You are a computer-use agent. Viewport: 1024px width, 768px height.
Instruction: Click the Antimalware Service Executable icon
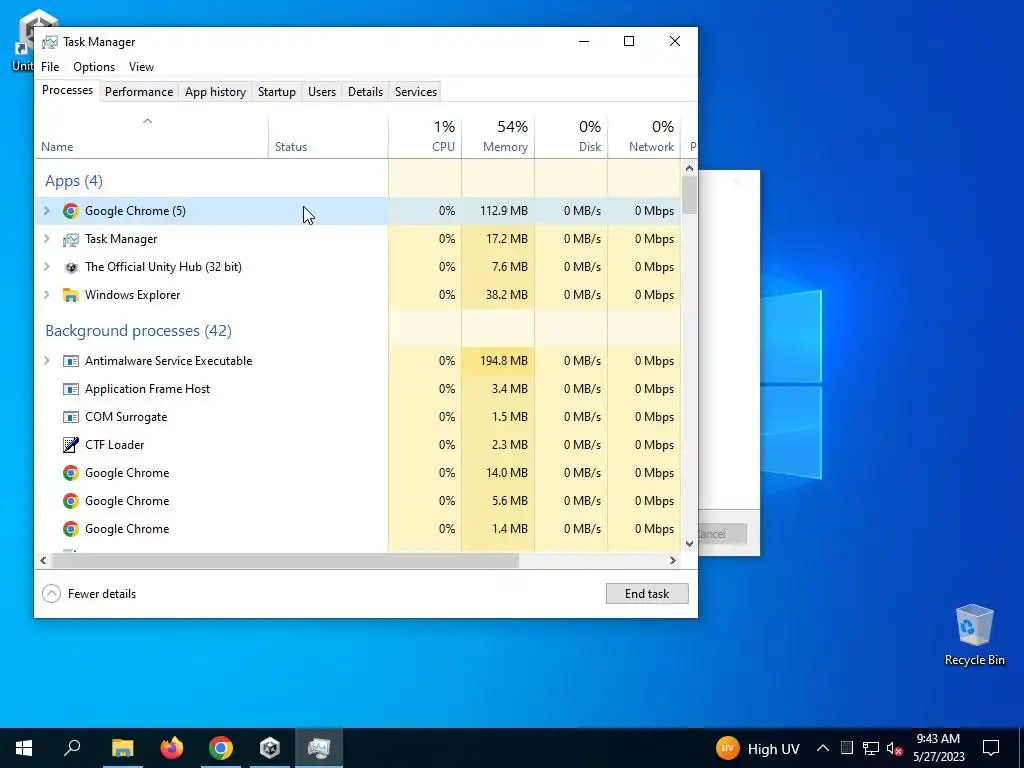pyautogui.click(x=71, y=361)
